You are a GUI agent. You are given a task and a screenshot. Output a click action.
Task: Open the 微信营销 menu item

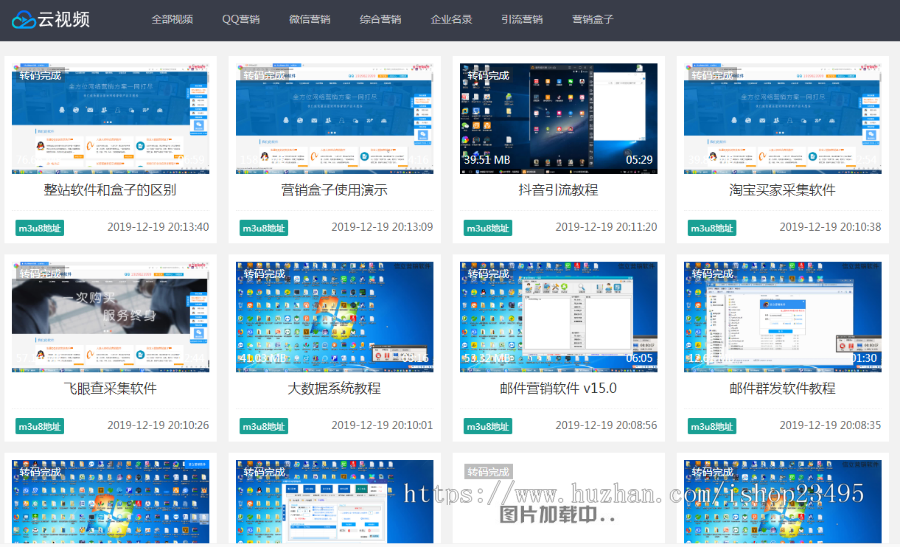(310, 20)
